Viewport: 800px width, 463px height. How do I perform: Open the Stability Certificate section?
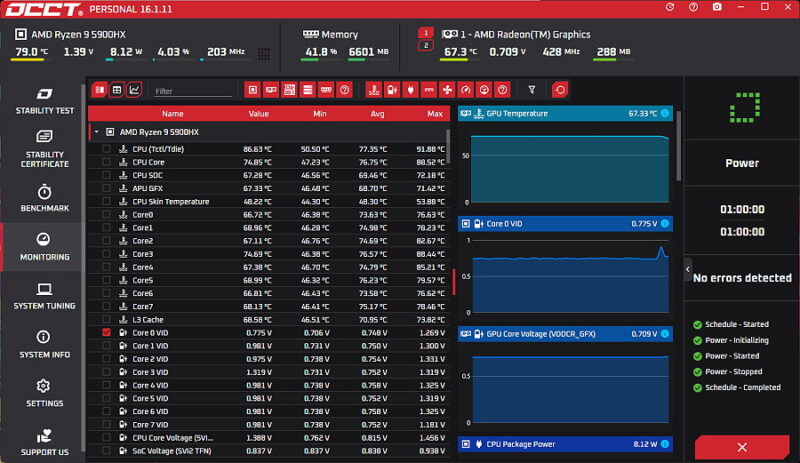pyautogui.click(x=44, y=149)
